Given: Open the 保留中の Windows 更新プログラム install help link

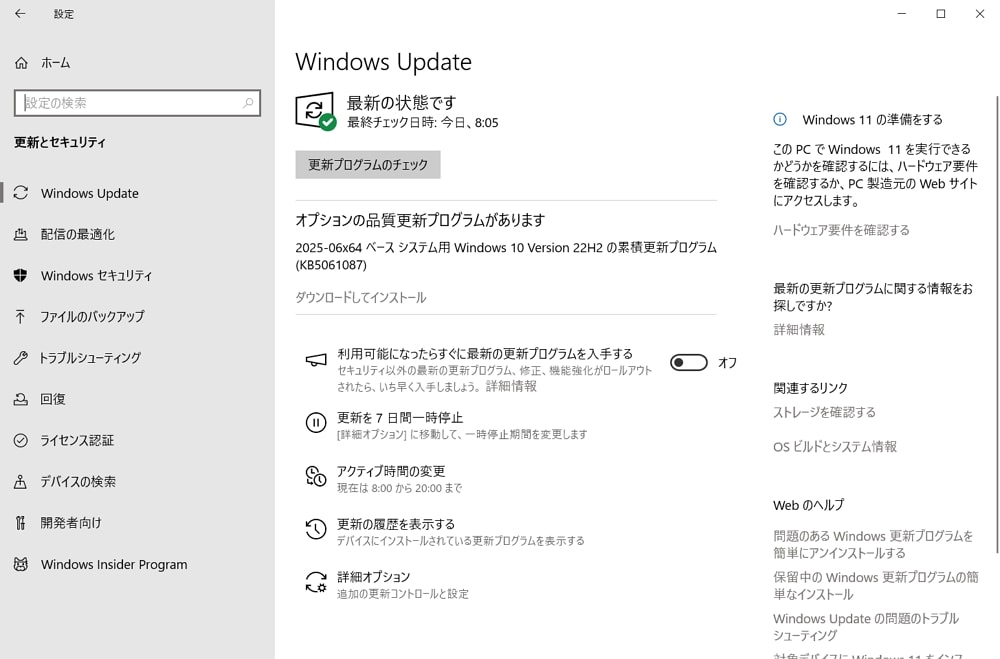Looking at the screenshot, I should point(876,586).
